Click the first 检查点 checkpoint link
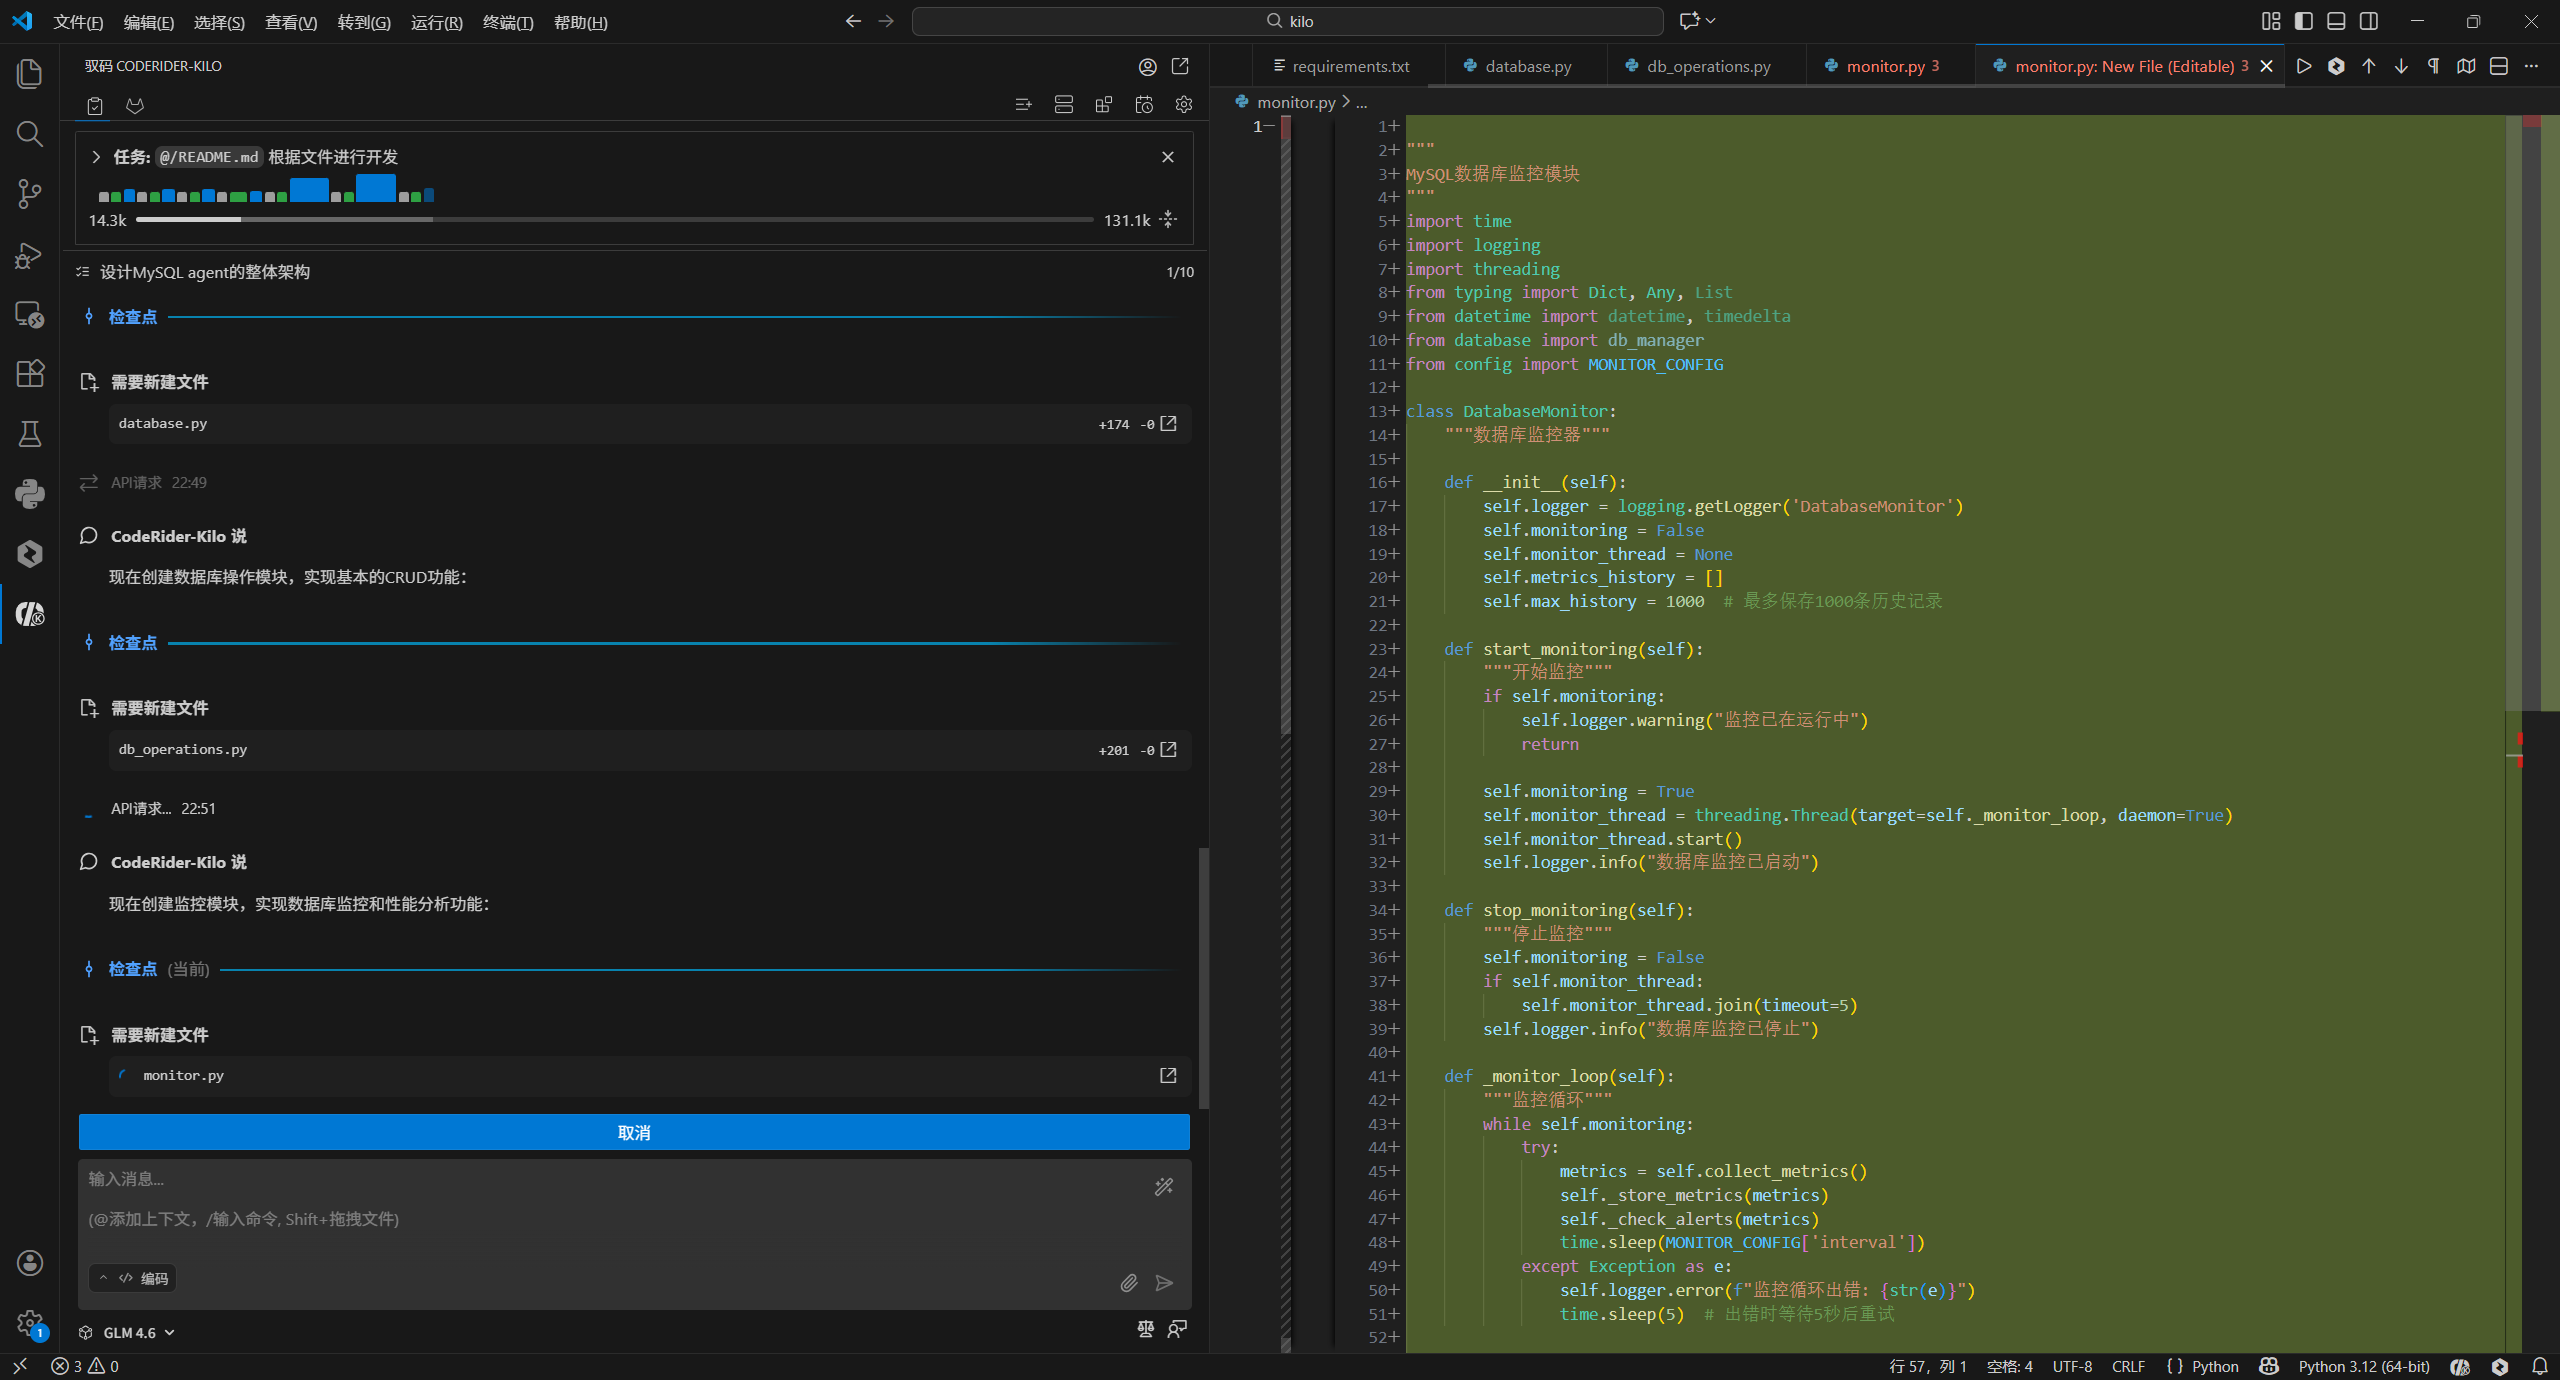This screenshot has width=2560, height=1380. click(x=133, y=317)
